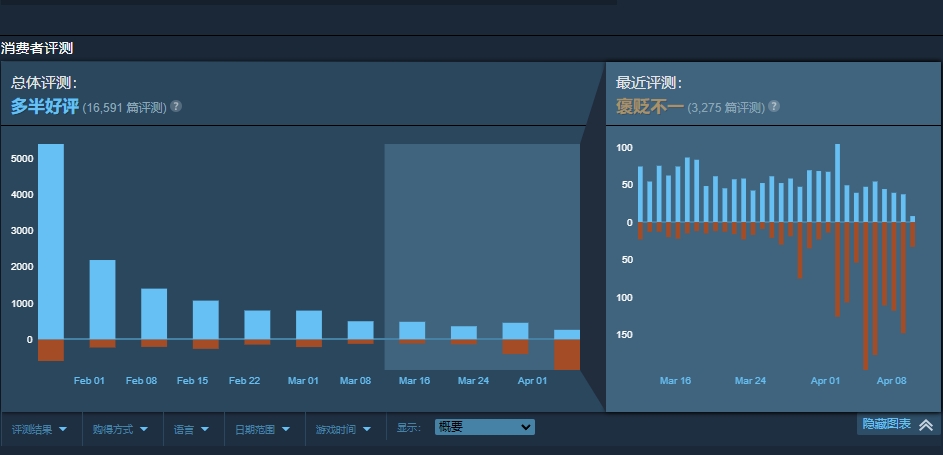Click the longest orange bar in recent chart

pos(865,296)
